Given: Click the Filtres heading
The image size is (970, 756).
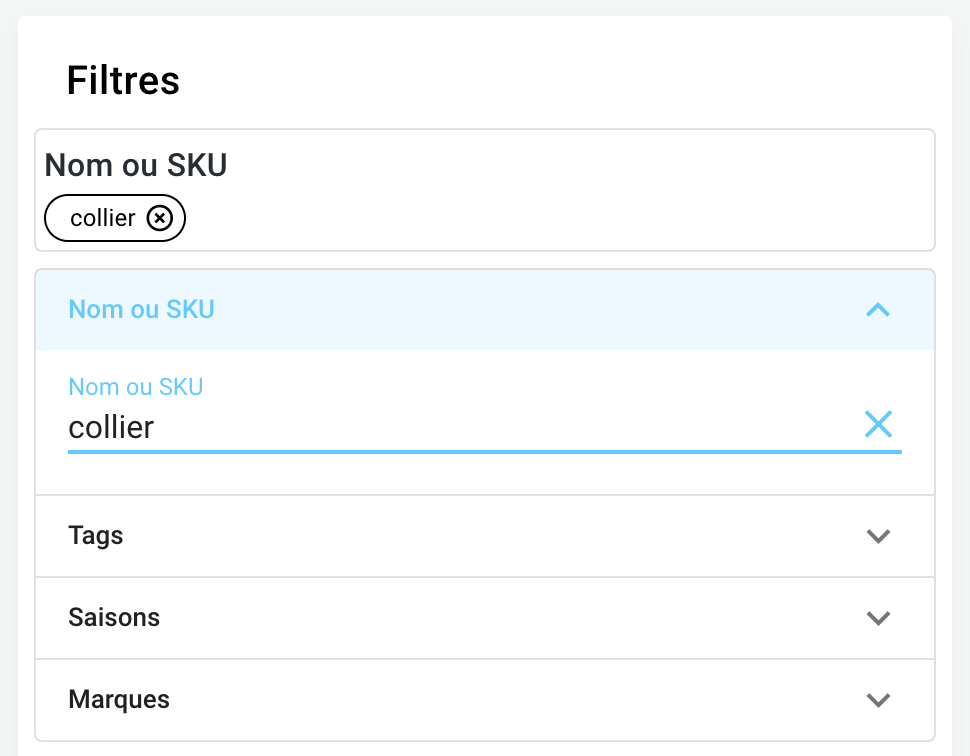Looking at the screenshot, I should 123,80.
